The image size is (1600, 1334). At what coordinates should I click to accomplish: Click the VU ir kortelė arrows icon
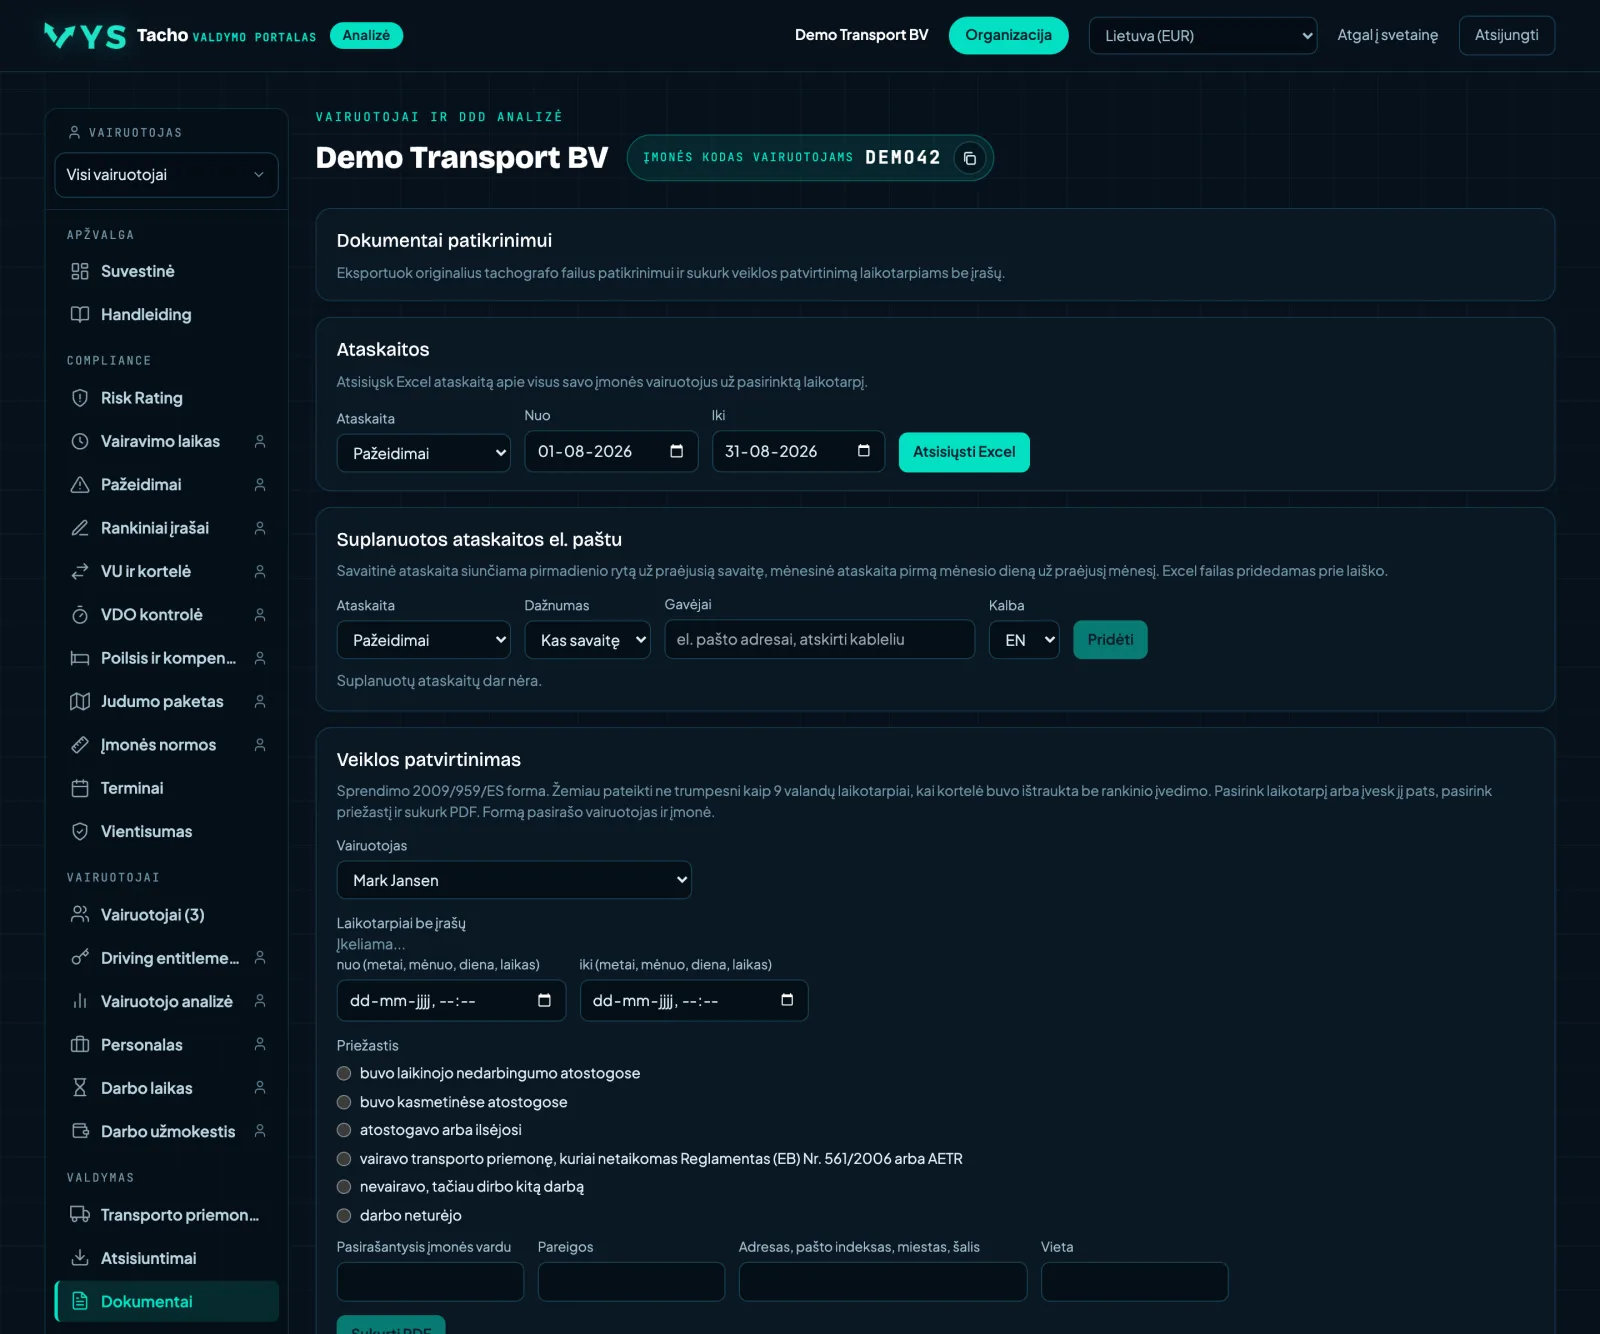[x=80, y=571]
